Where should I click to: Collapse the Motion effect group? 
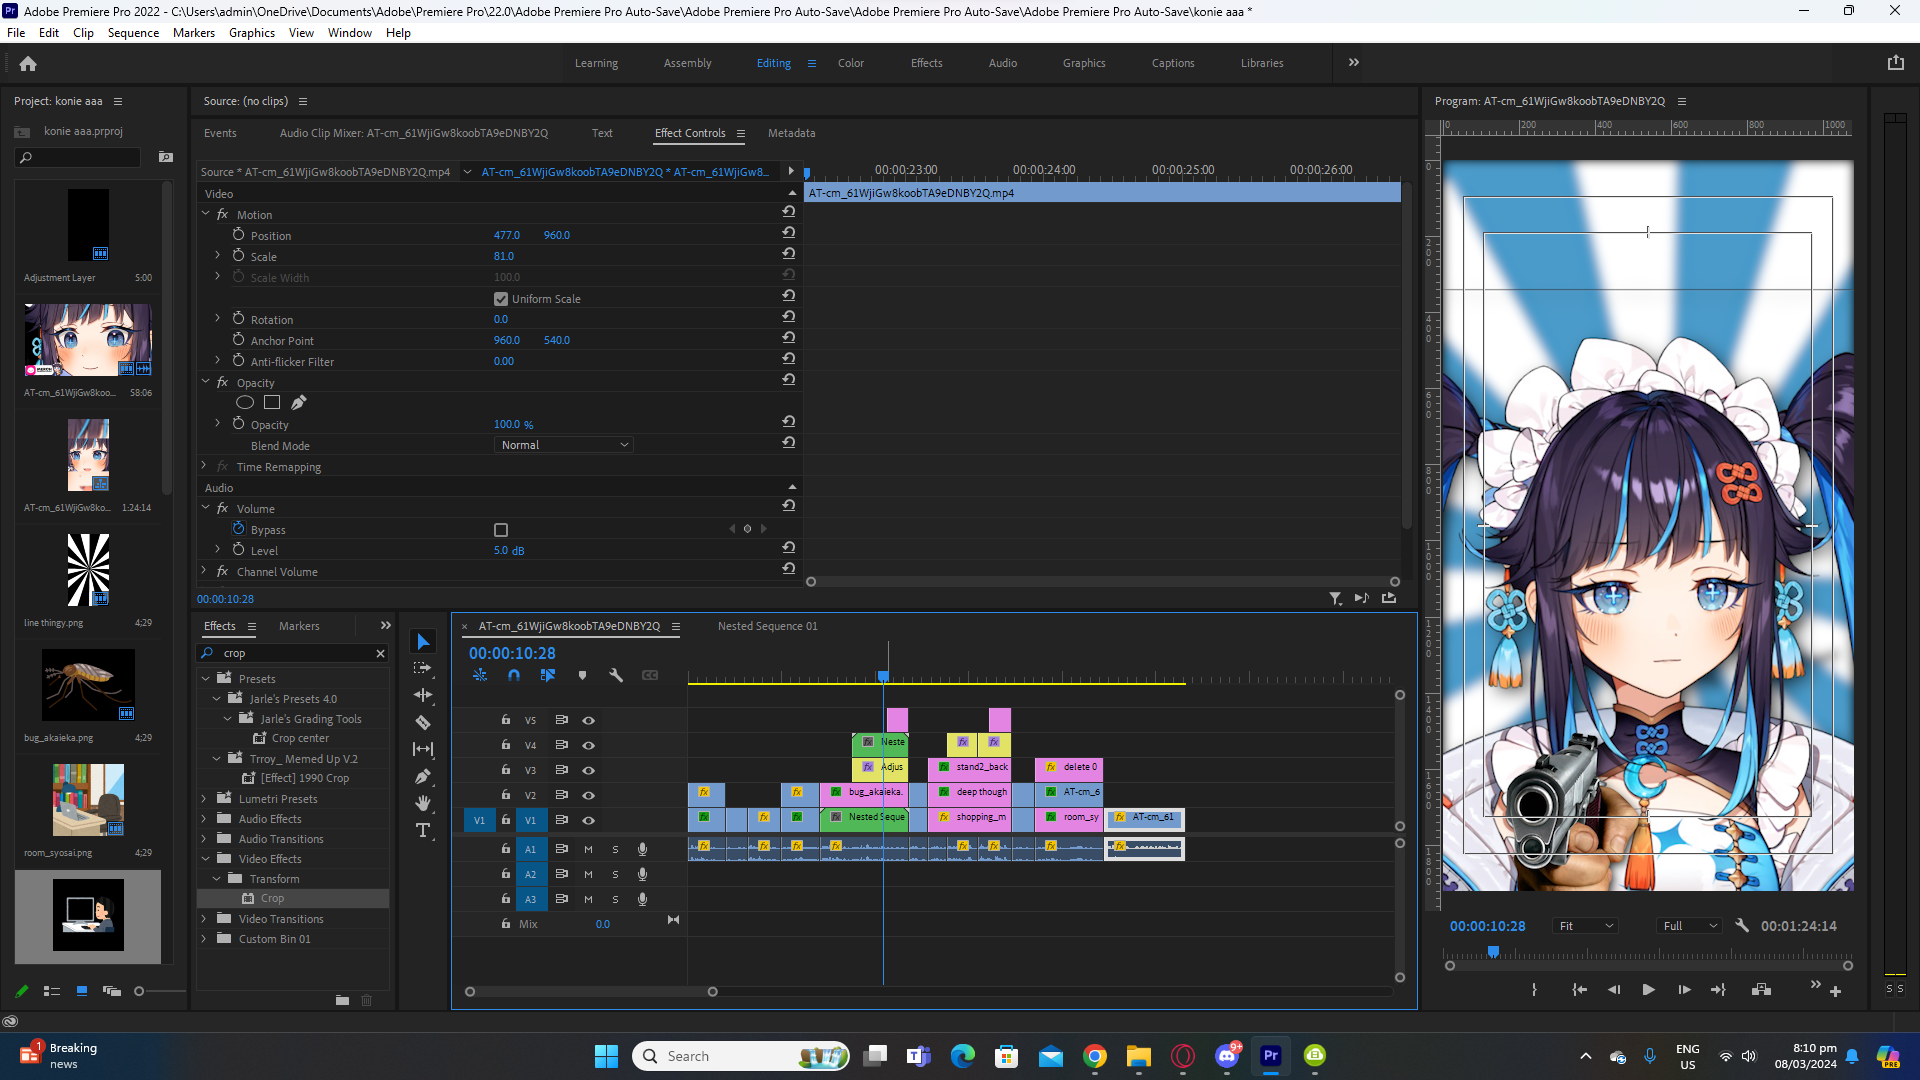pos(205,214)
